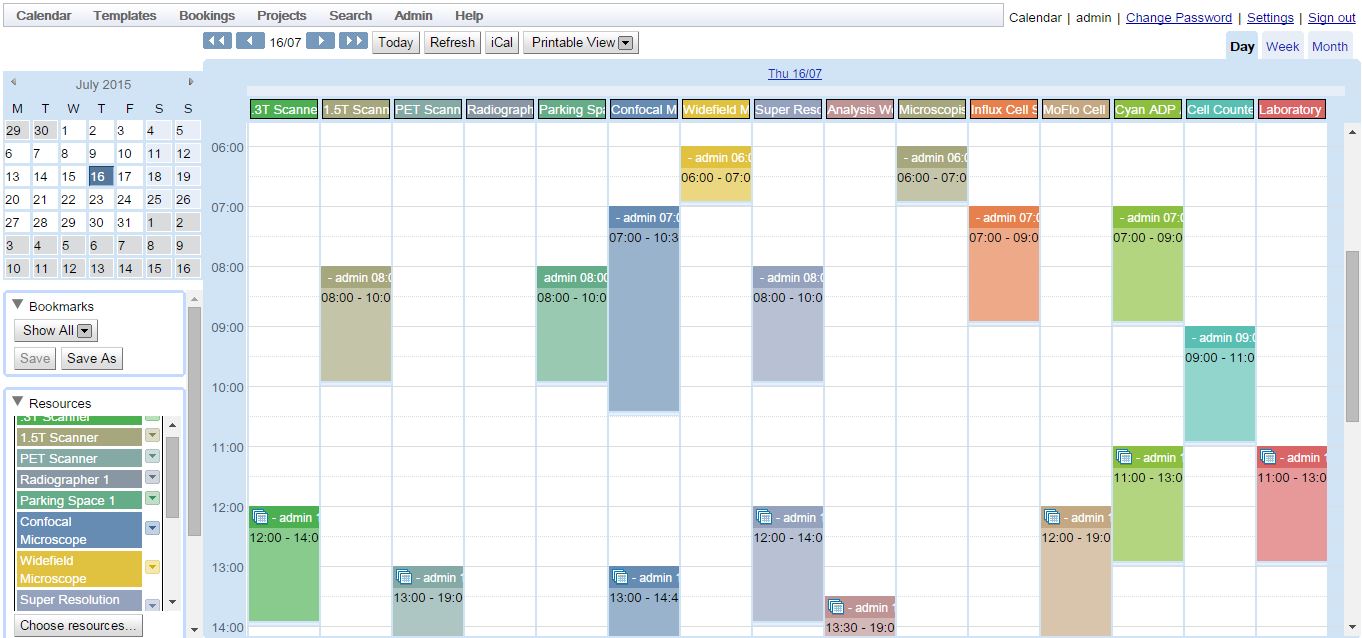Open the PET Scanner resource dropdown arrow

(152, 456)
